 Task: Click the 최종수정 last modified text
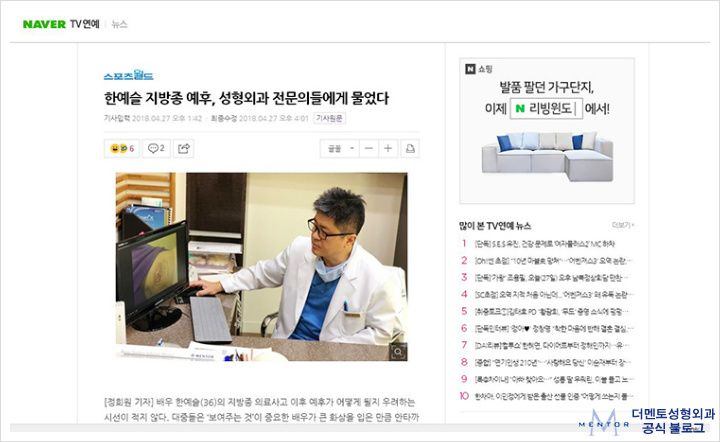pyautogui.click(x=259, y=118)
